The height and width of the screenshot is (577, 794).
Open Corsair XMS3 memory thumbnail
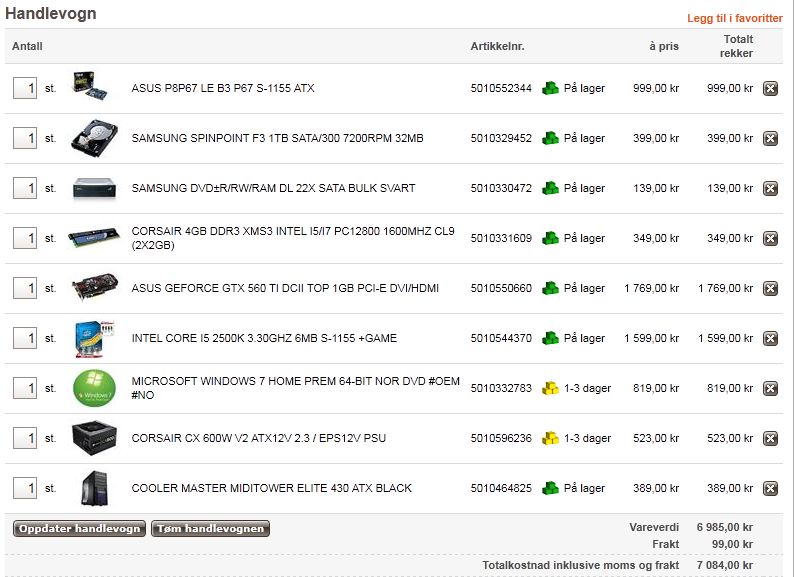(94, 237)
